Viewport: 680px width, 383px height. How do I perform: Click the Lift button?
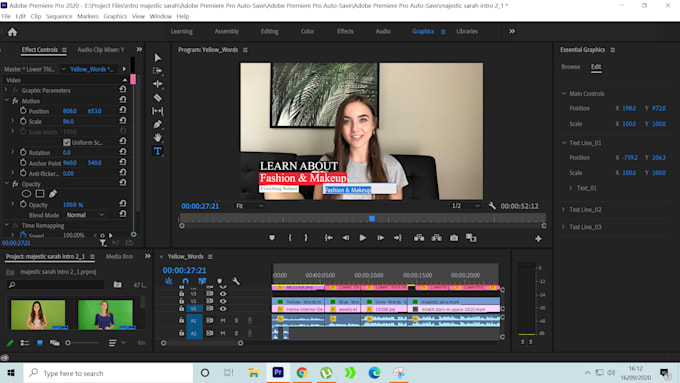pyautogui.click(x=419, y=238)
